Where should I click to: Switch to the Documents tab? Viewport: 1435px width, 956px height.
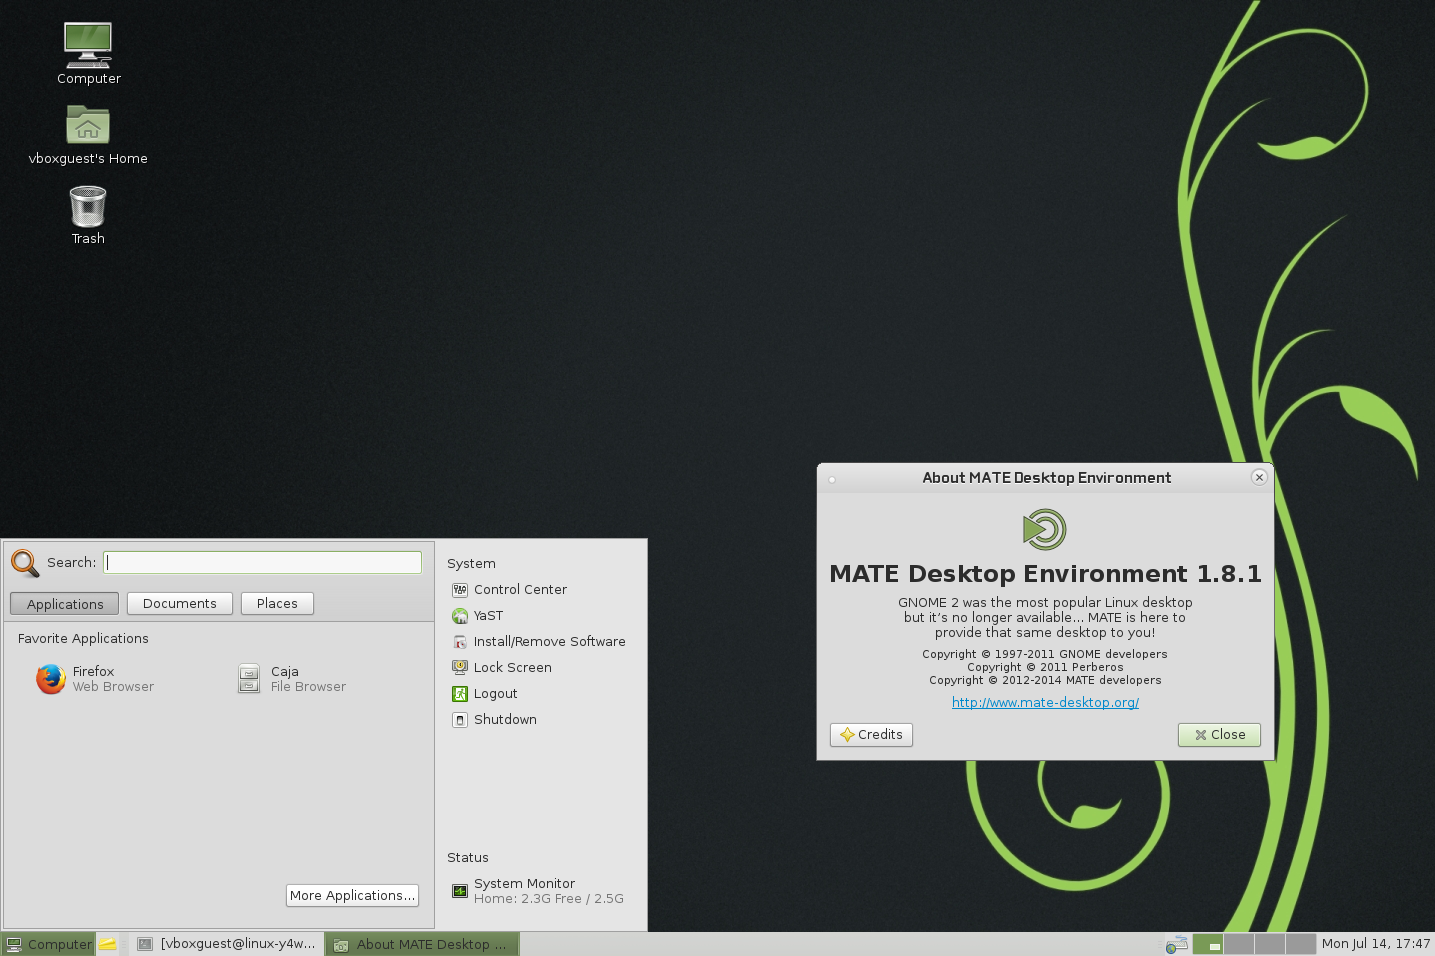[180, 604]
